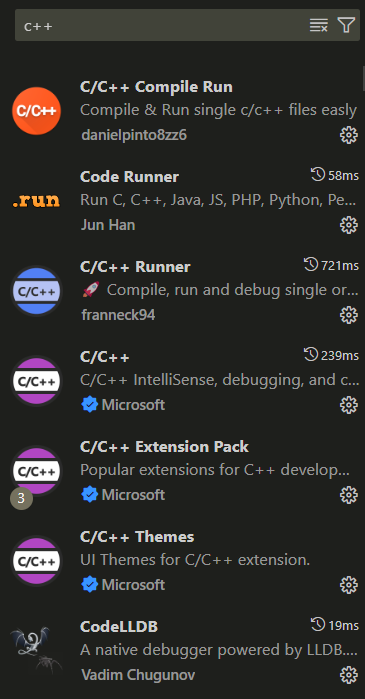
Task: Open the manage gear for C/C++ Compile Run
Action: point(349,135)
